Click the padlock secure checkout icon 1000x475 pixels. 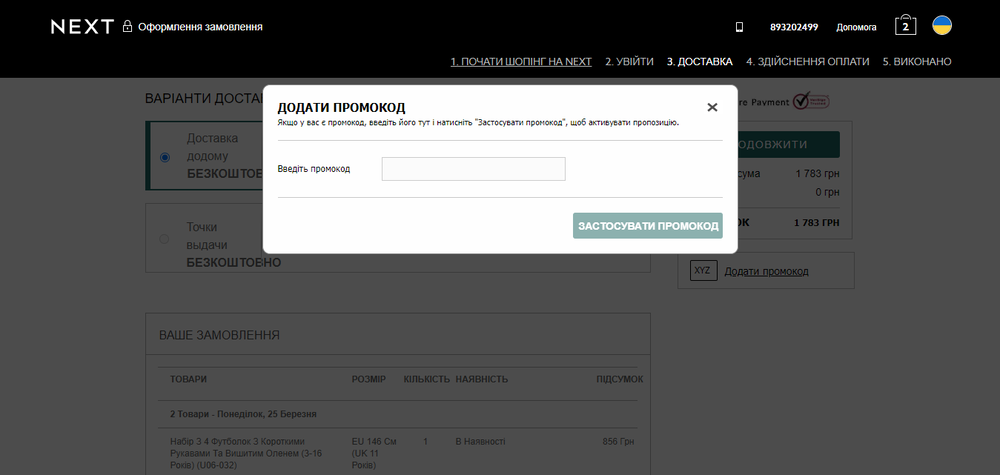tap(128, 27)
